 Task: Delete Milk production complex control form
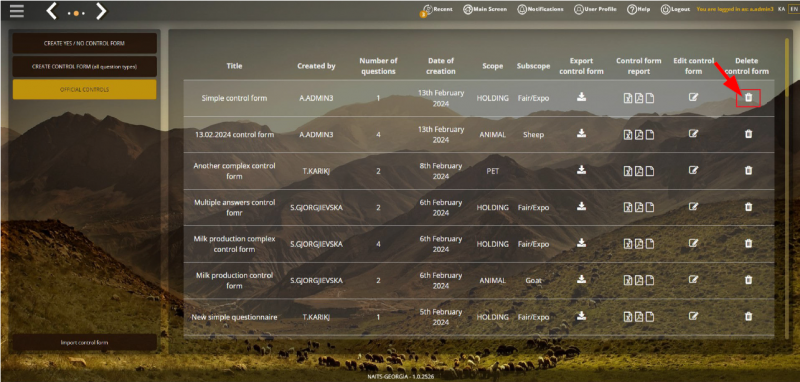pyautogui.click(x=748, y=244)
